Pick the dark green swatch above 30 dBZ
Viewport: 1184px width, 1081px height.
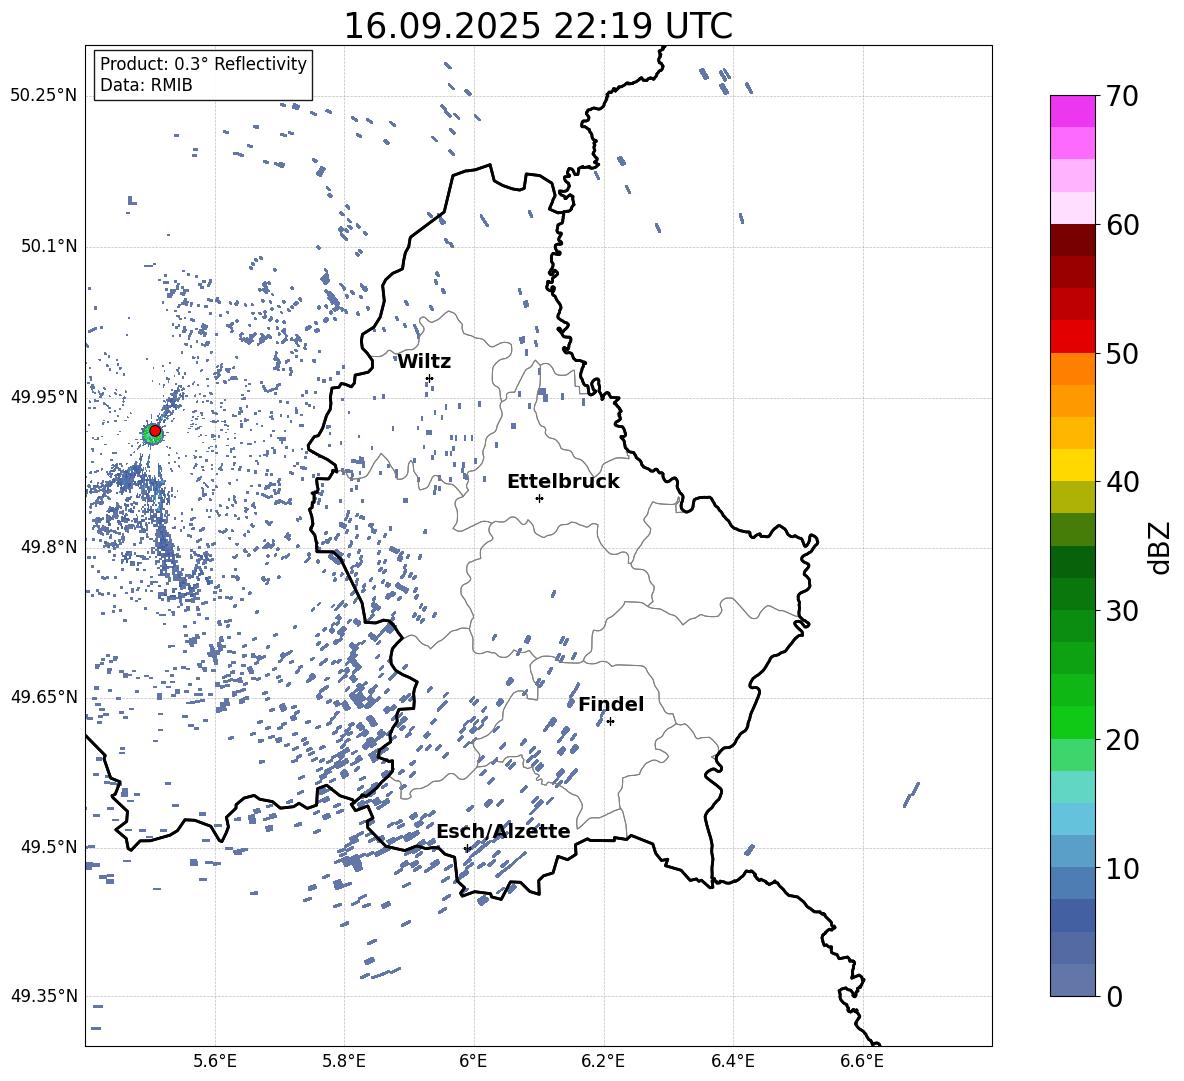click(x=1073, y=594)
